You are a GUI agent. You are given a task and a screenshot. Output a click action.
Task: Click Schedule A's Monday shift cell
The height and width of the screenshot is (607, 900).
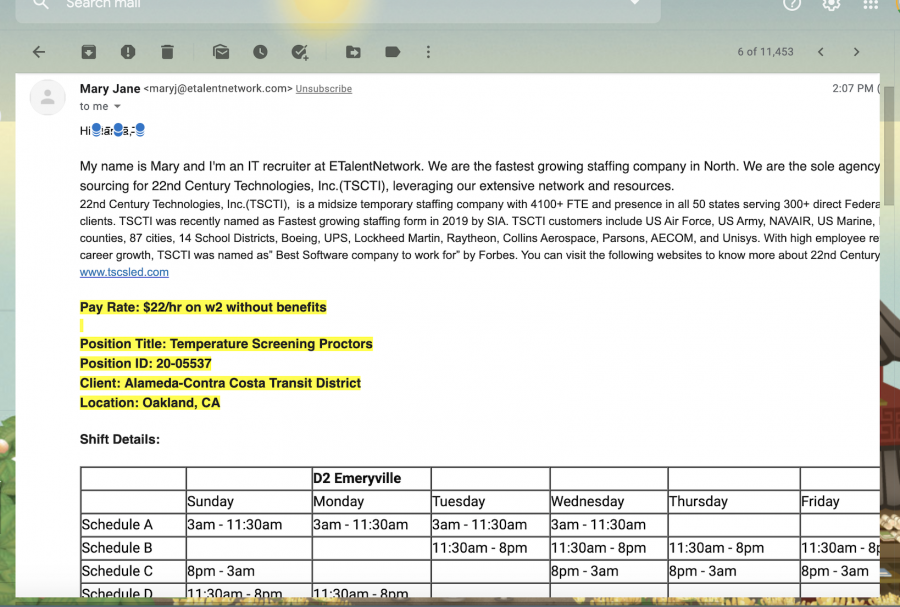371,525
